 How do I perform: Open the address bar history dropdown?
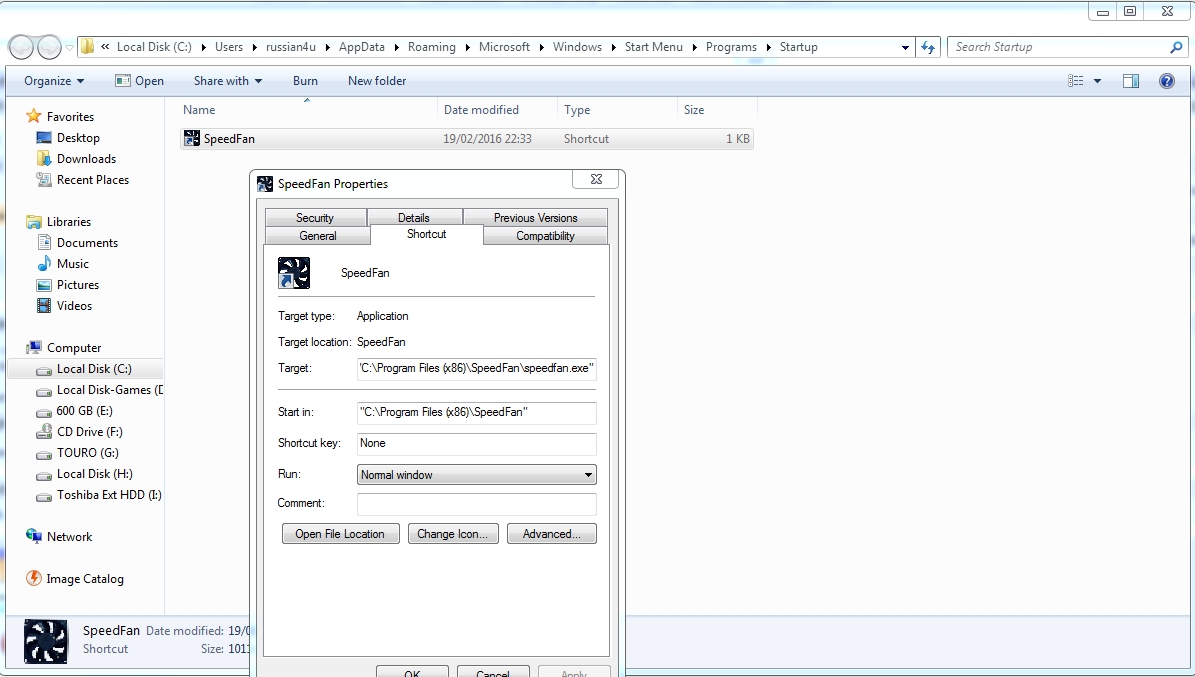[x=905, y=47]
